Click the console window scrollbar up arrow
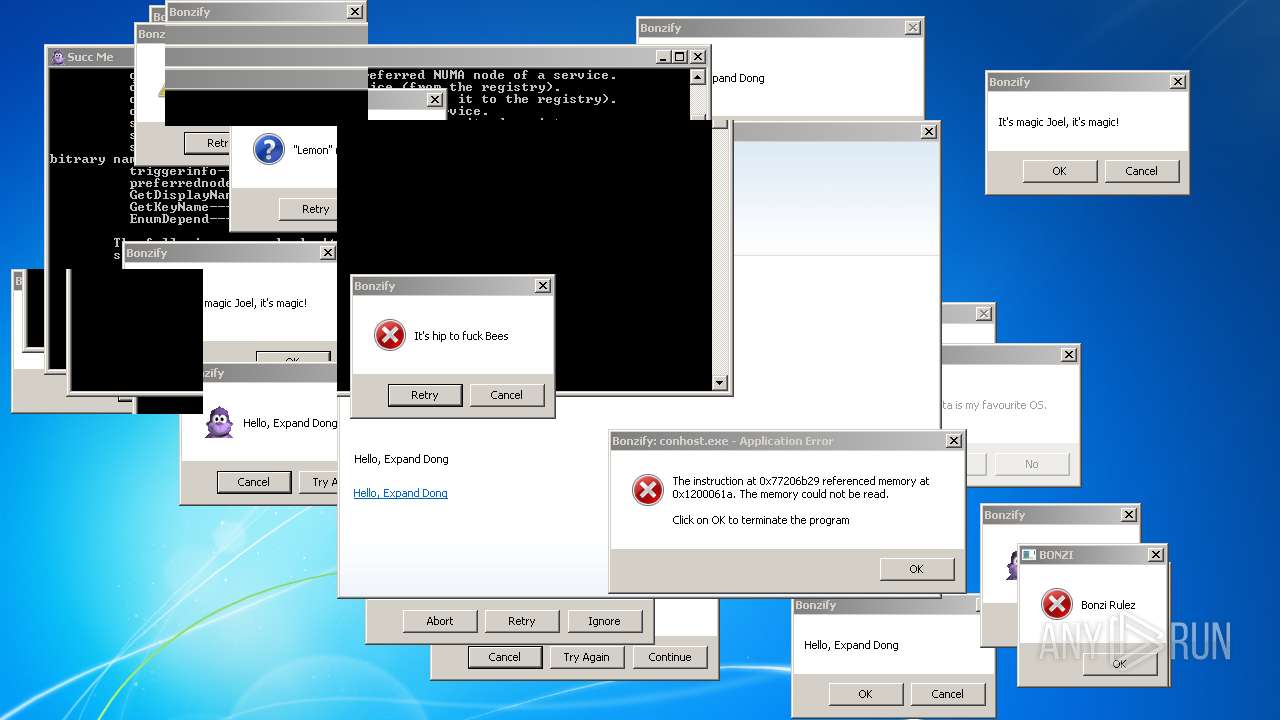The width and height of the screenshot is (1280, 720). tap(698, 75)
